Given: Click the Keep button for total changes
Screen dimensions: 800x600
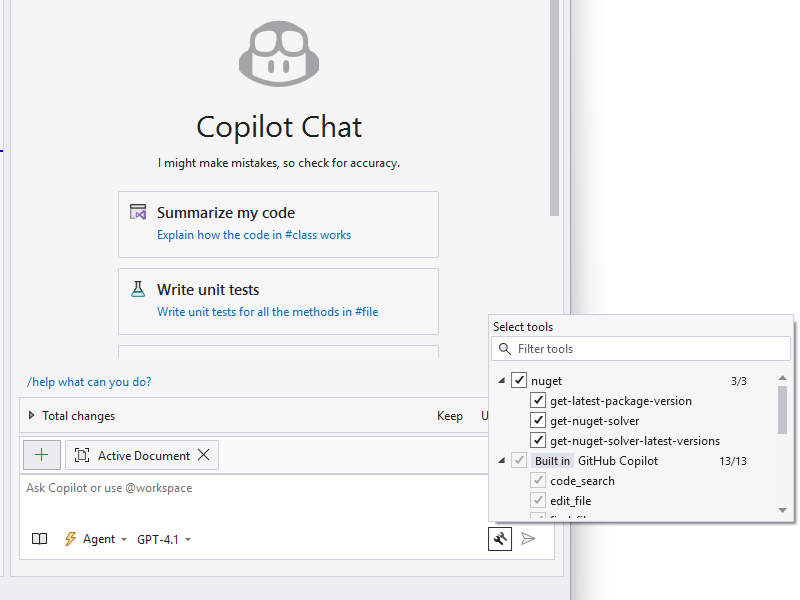Looking at the screenshot, I should (450, 415).
